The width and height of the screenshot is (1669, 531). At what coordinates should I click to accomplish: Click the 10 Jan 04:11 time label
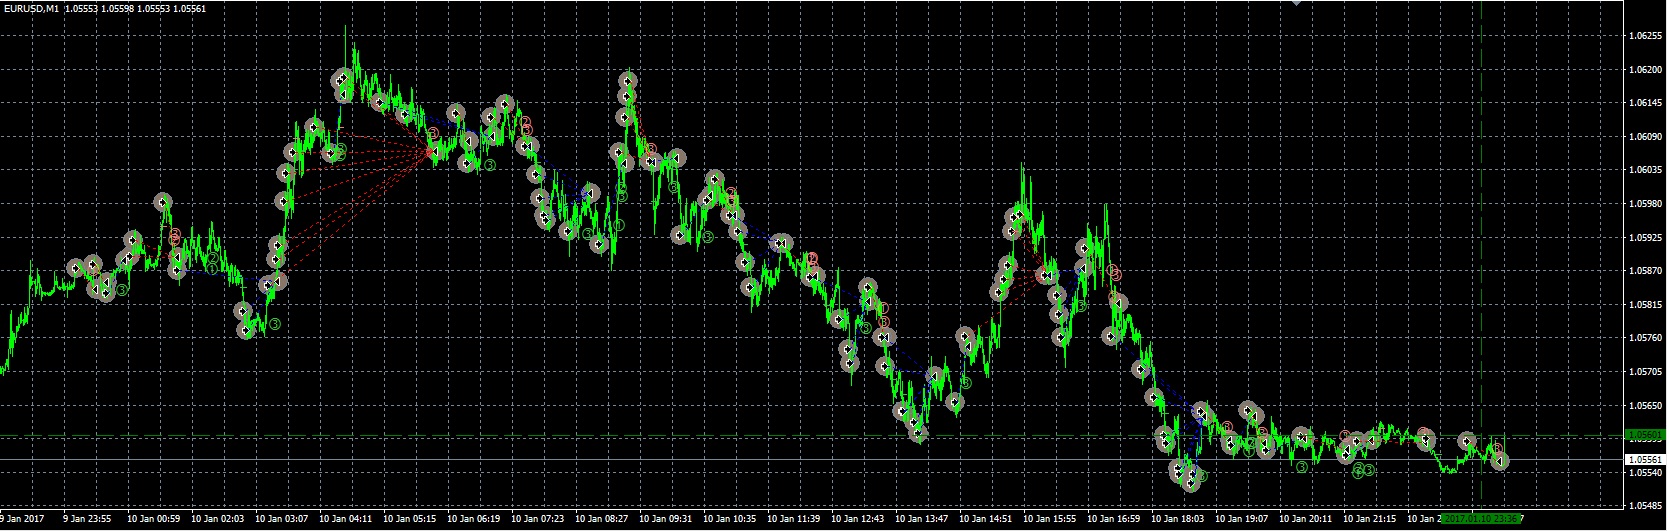pyautogui.click(x=346, y=520)
